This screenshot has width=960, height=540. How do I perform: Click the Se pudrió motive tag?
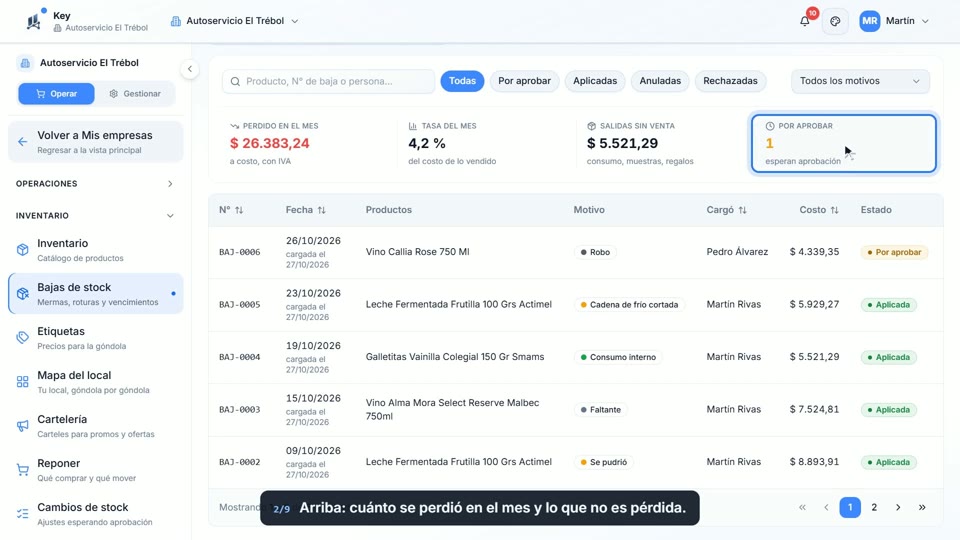click(603, 462)
